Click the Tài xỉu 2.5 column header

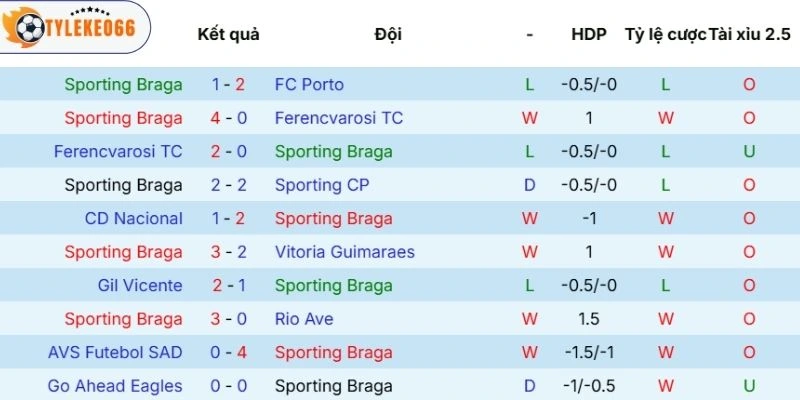[x=749, y=34]
